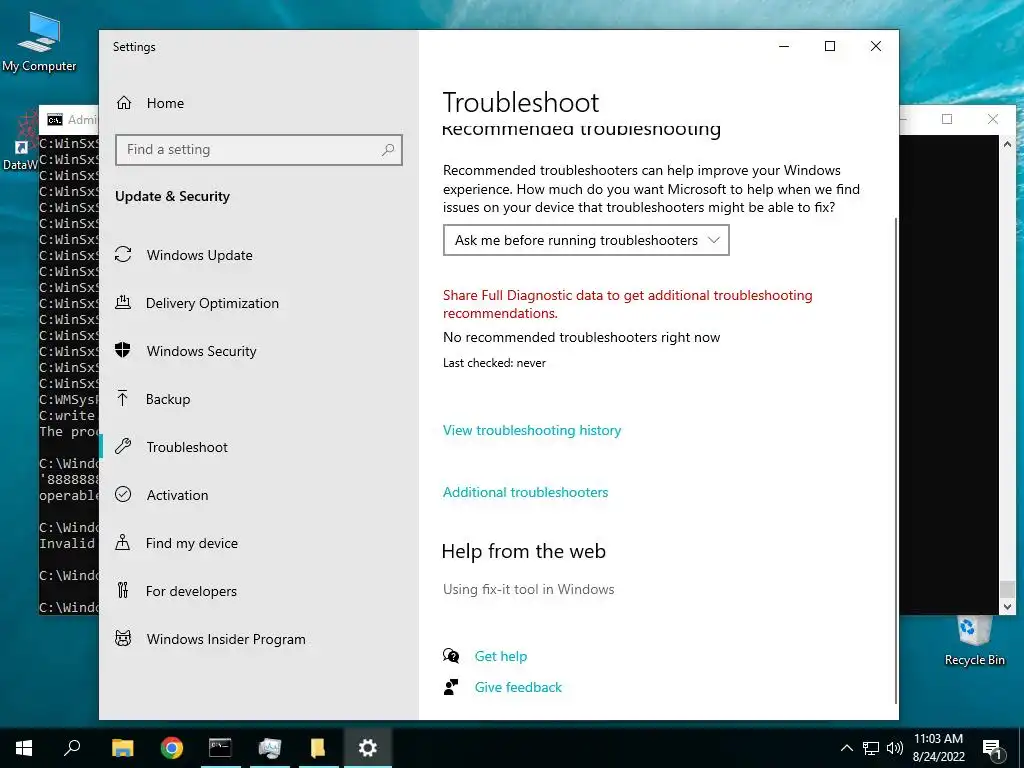Open Find my device page

(191, 543)
